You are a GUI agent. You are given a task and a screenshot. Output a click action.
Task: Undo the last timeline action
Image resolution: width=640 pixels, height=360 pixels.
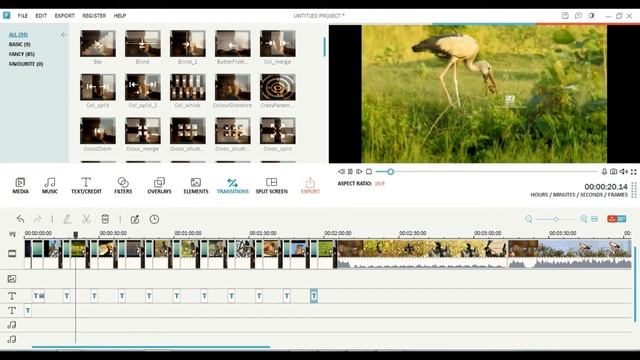click(20, 219)
